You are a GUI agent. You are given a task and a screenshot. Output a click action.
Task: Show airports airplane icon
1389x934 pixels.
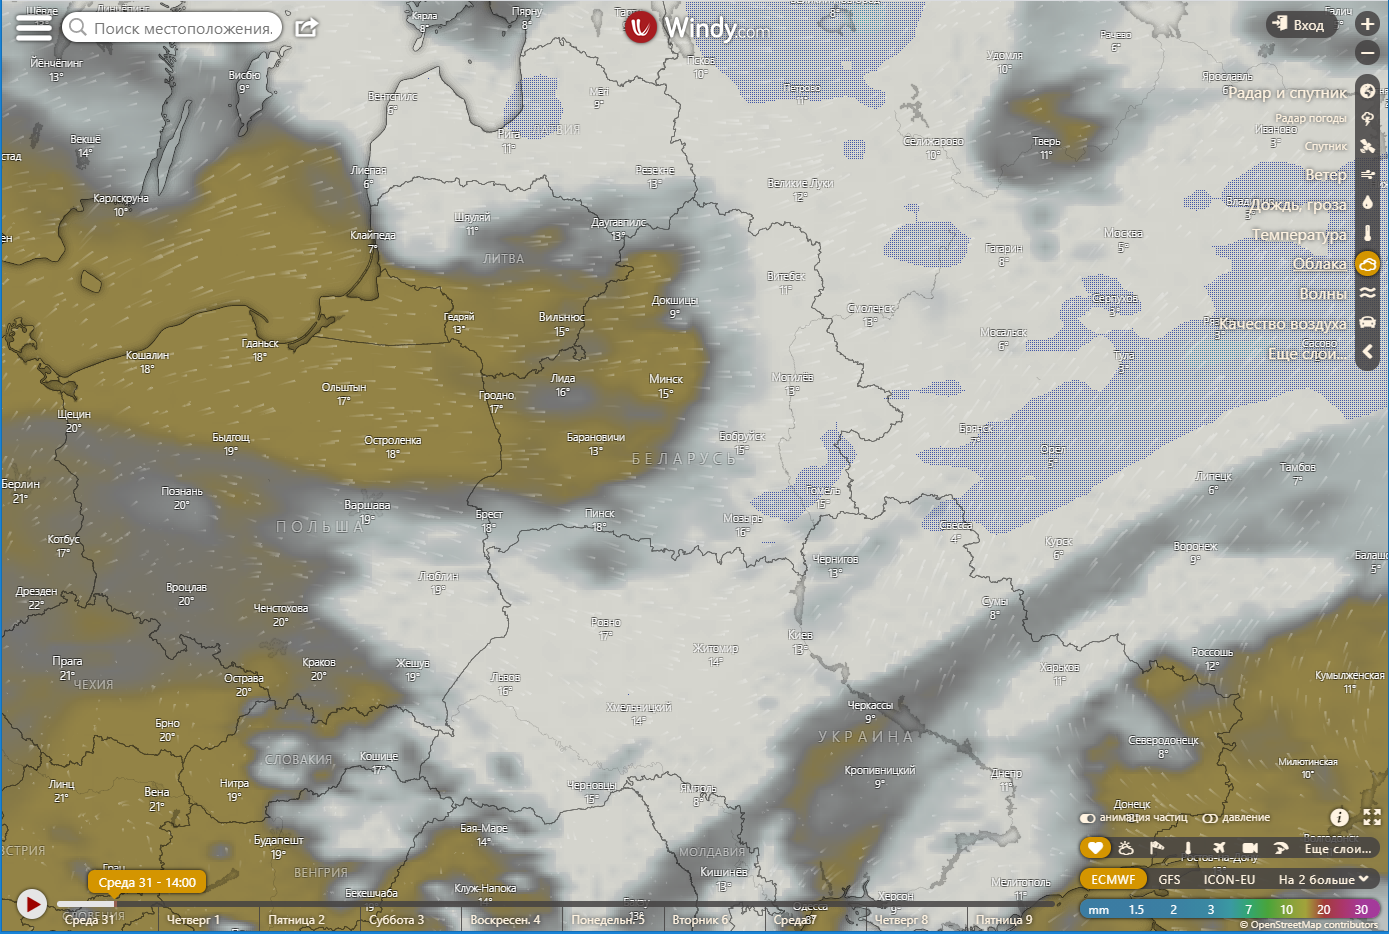click(x=1219, y=848)
